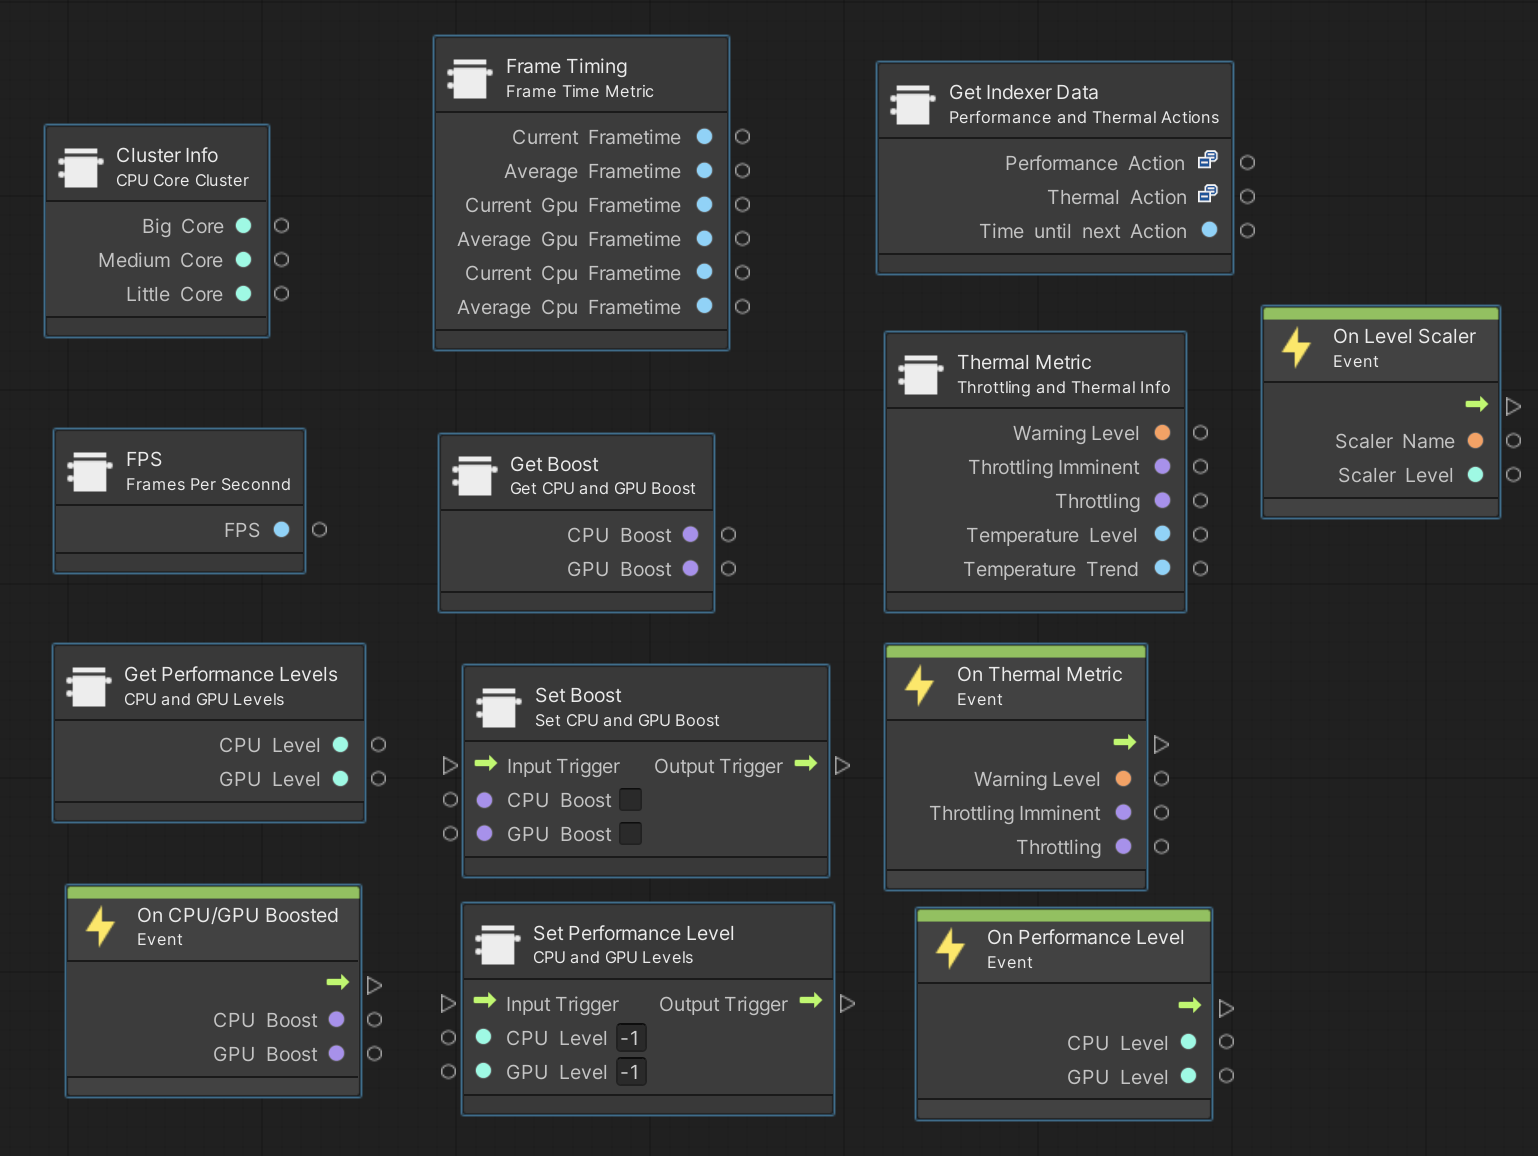Select the Get Boost node title
This screenshot has width=1538, height=1156.
point(554,463)
